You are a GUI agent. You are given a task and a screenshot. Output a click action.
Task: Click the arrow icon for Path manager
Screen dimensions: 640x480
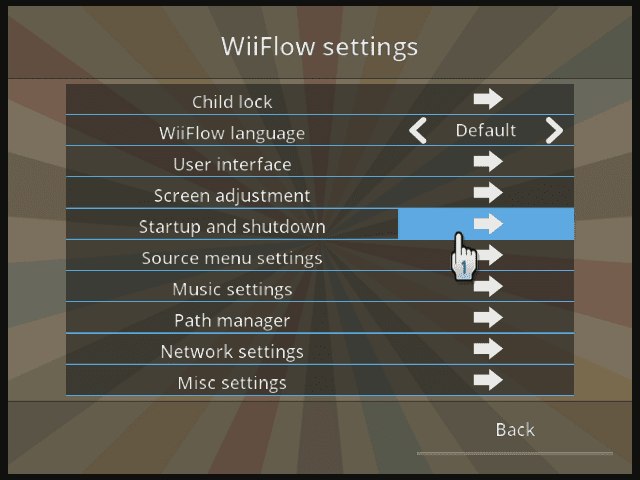pyautogui.click(x=487, y=318)
